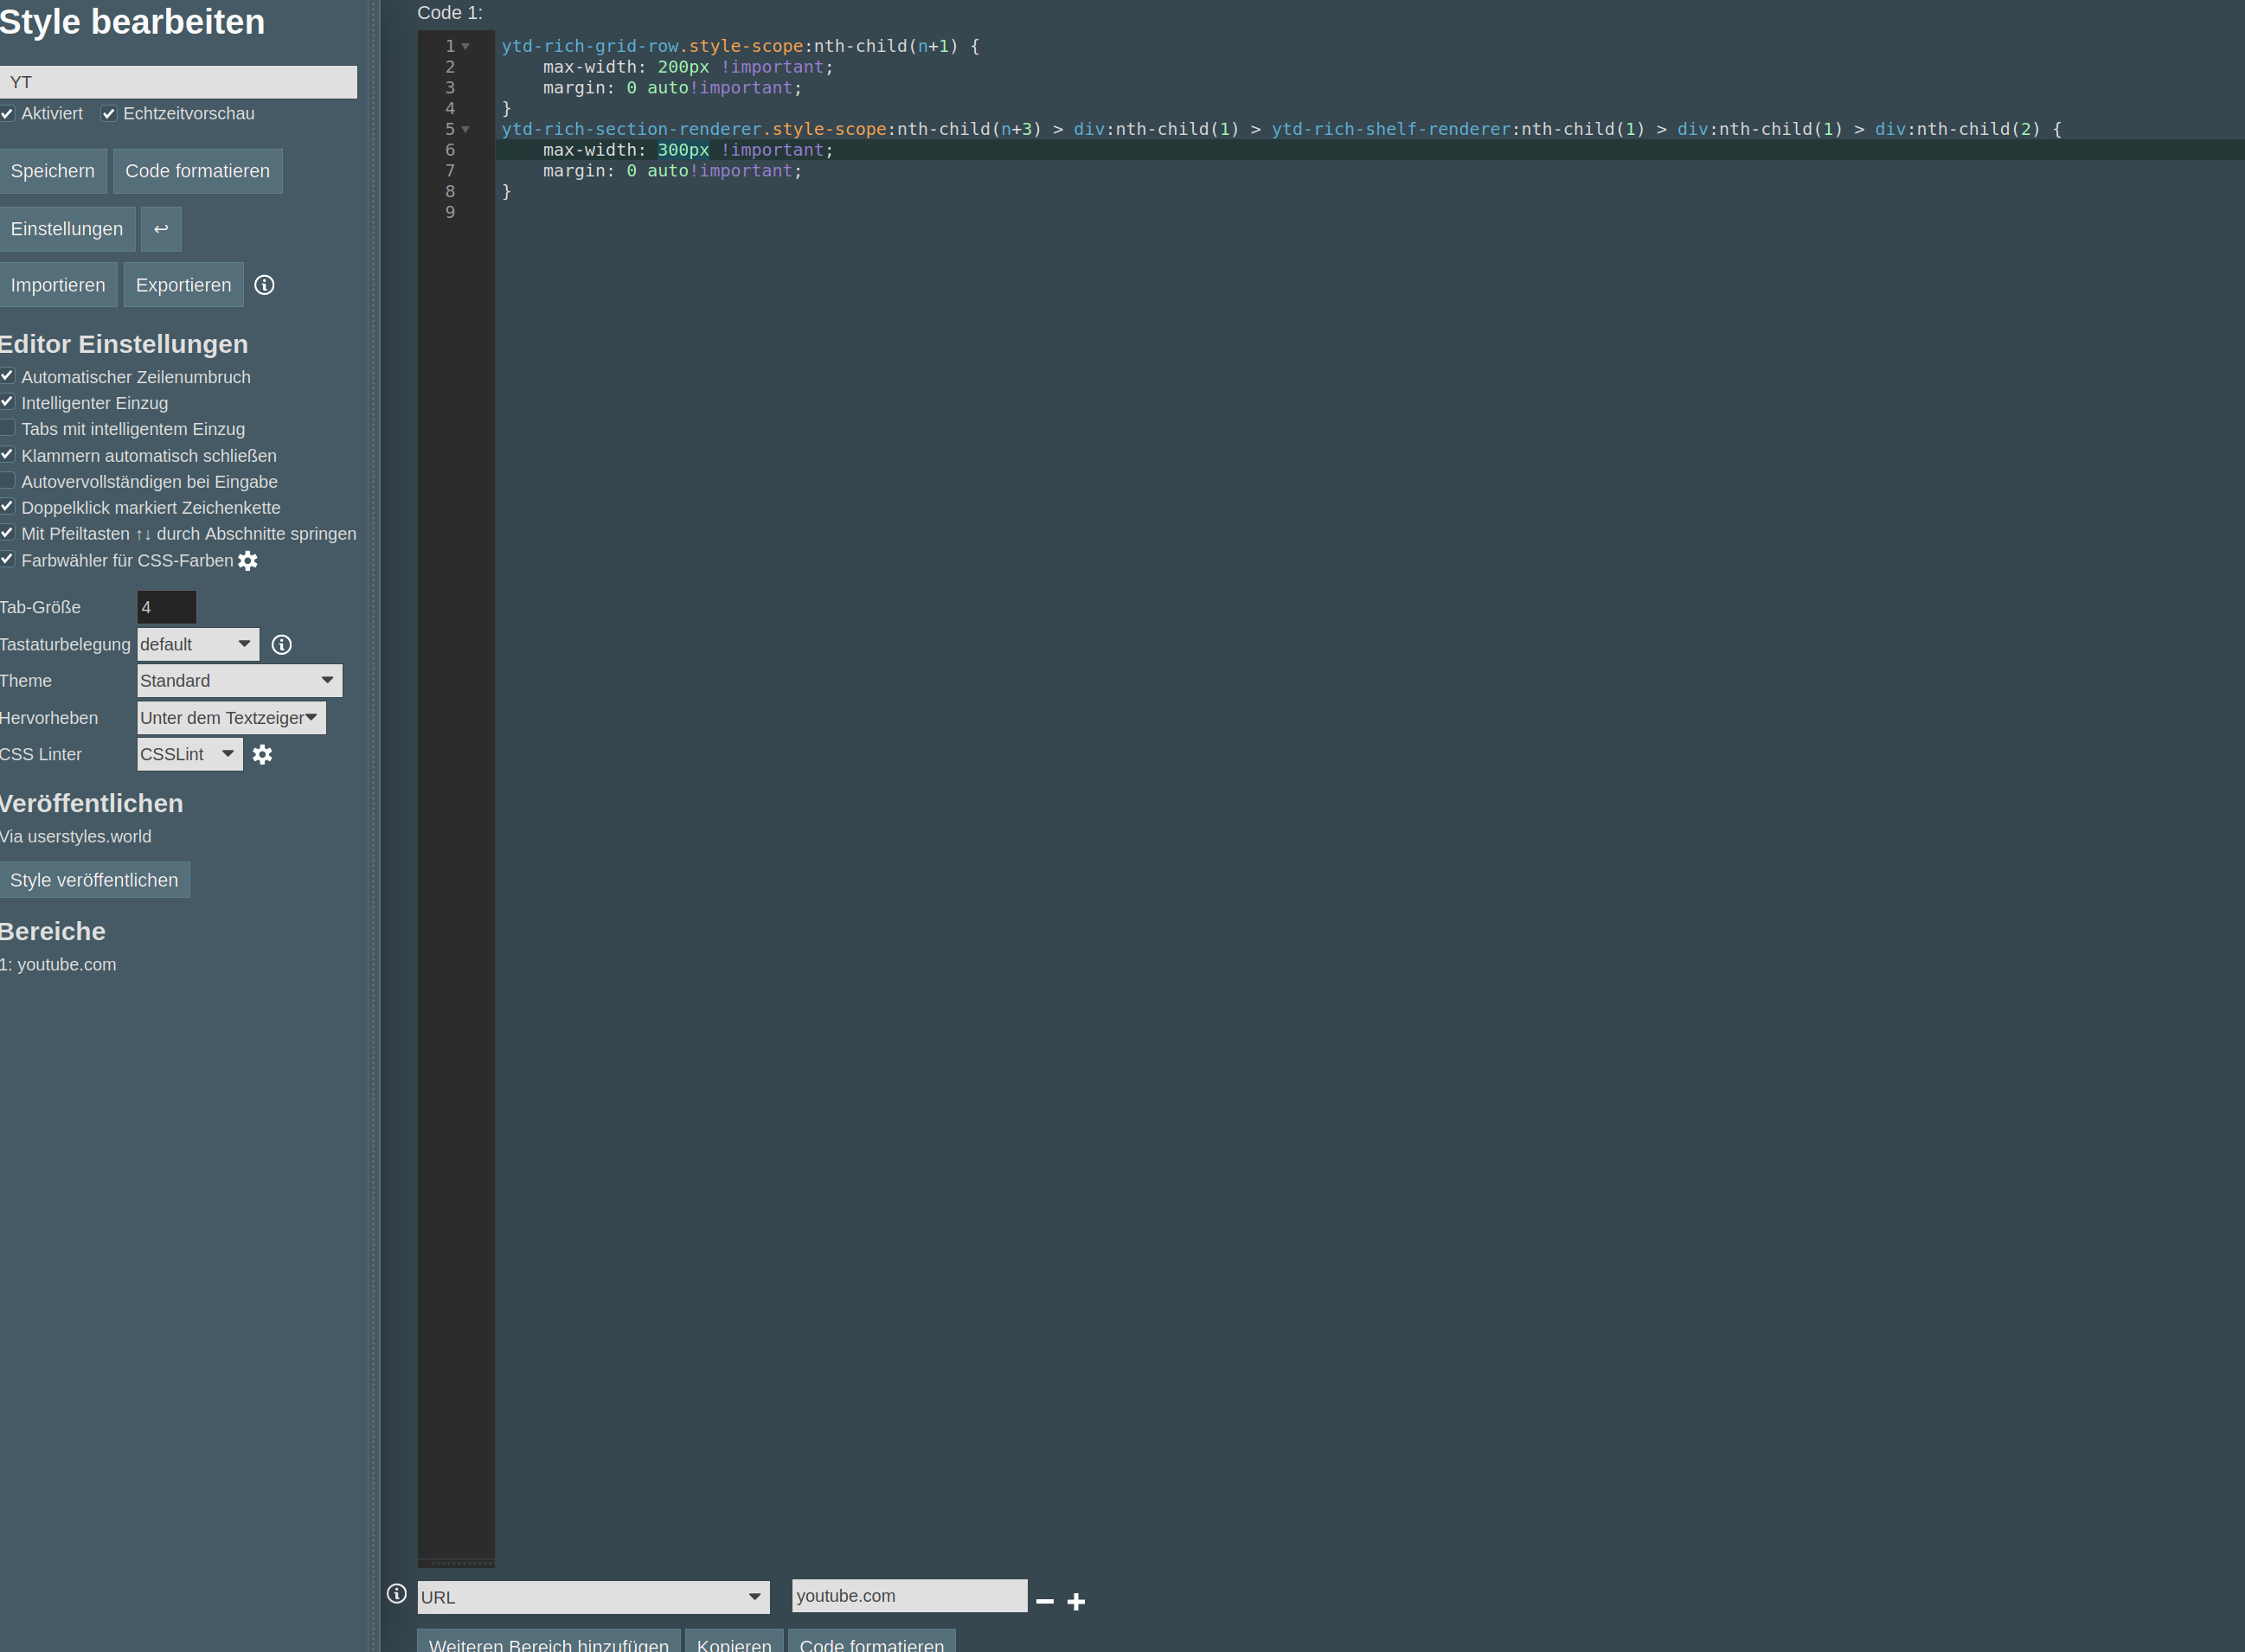The height and width of the screenshot is (1652, 2245).
Task: Open Farbwähler settings gear icon
Action: click(x=248, y=561)
